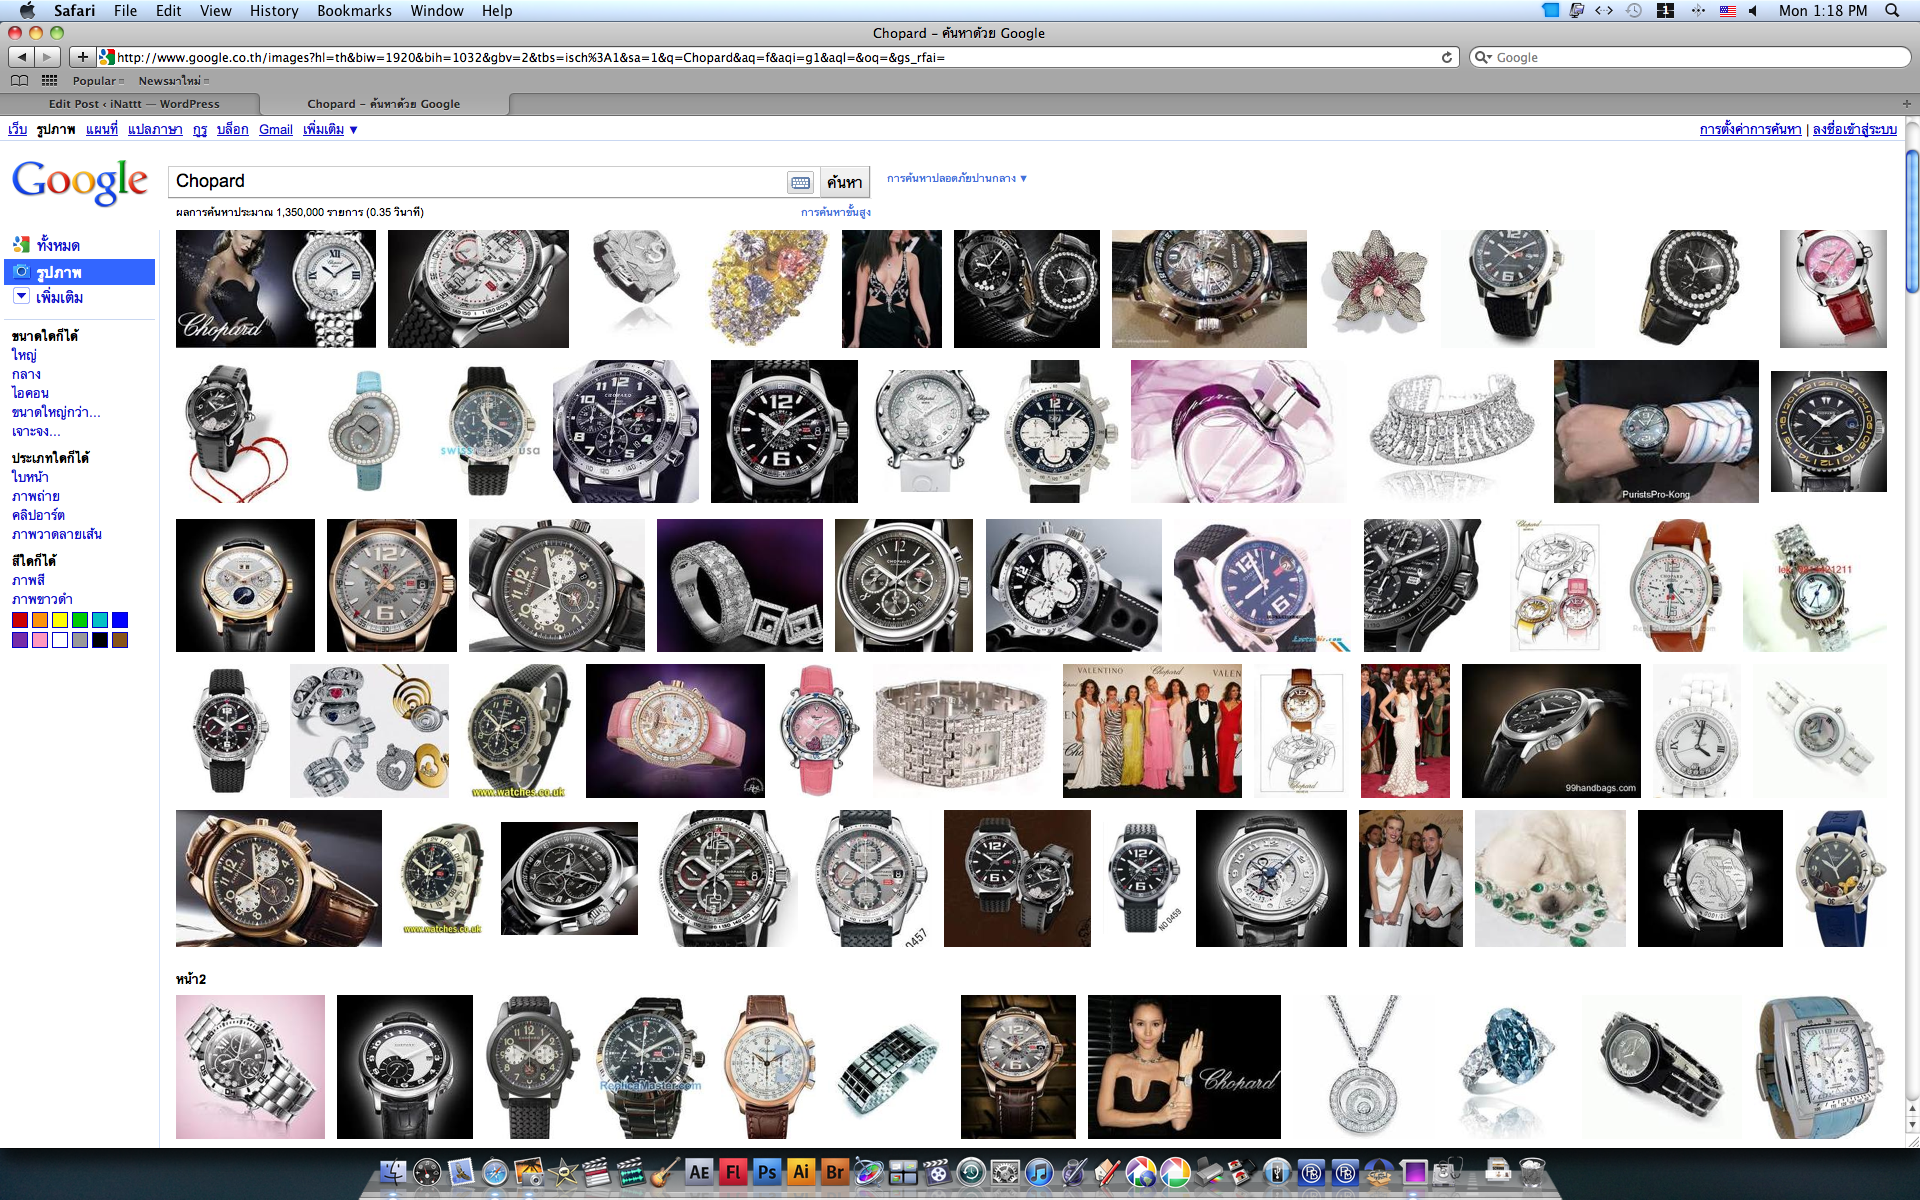Reload the page using the refresh icon
This screenshot has width=1920, height=1200.
coord(1446,57)
